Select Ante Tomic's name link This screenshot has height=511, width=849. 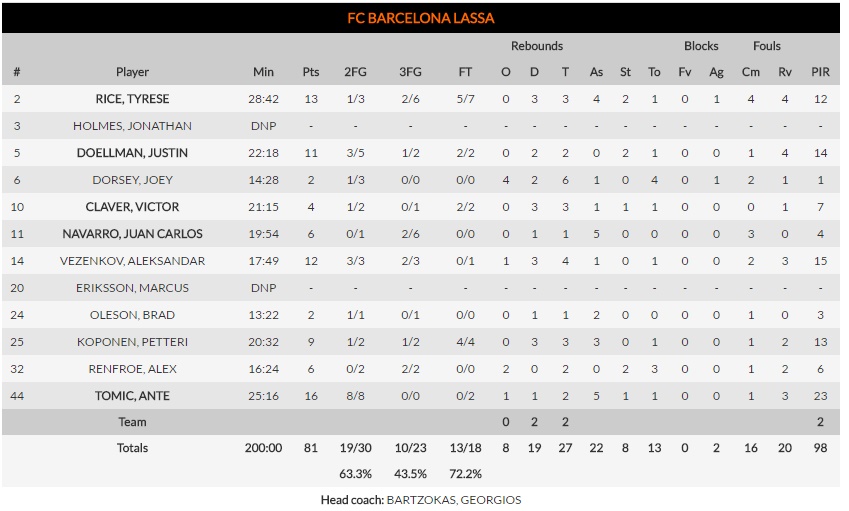pyautogui.click(x=132, y=396)
